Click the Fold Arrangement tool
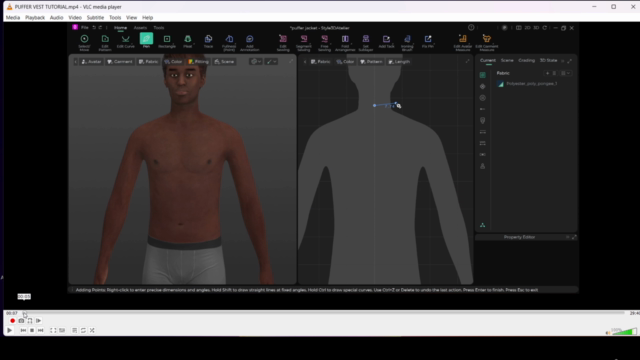Viewport: 640px width, 360px height. (345, 42)
